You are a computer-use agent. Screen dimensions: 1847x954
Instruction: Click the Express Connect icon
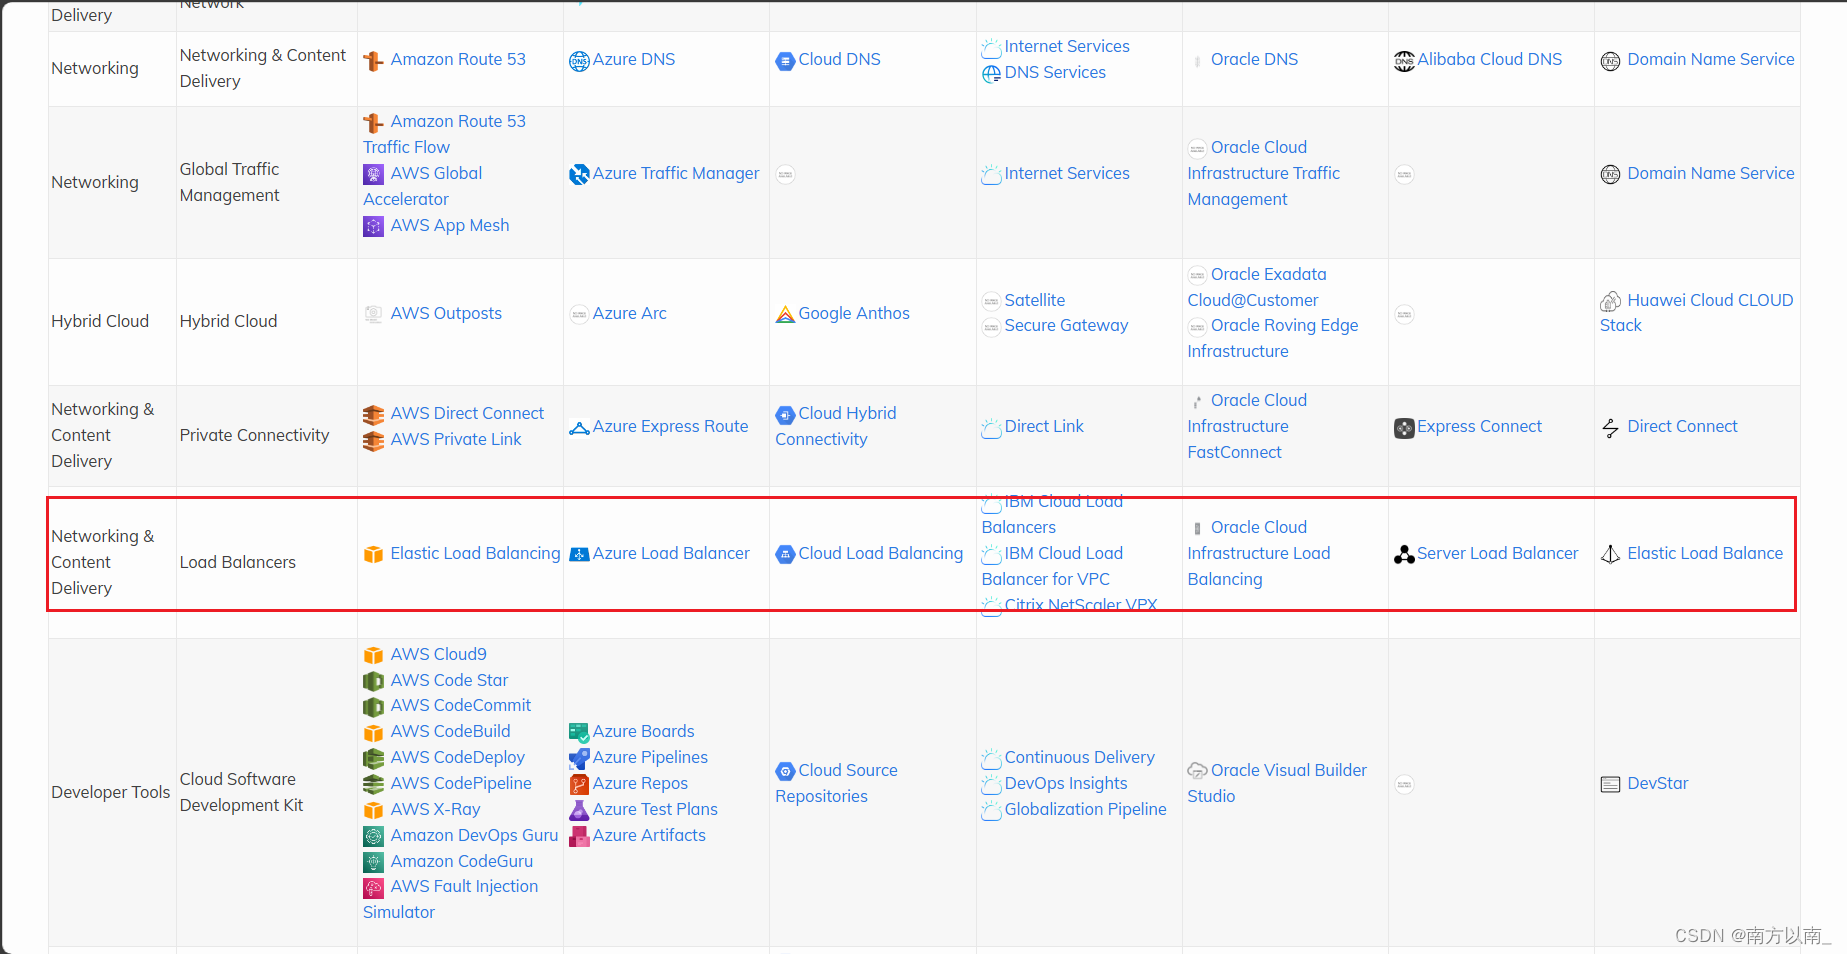(1404, 428)
